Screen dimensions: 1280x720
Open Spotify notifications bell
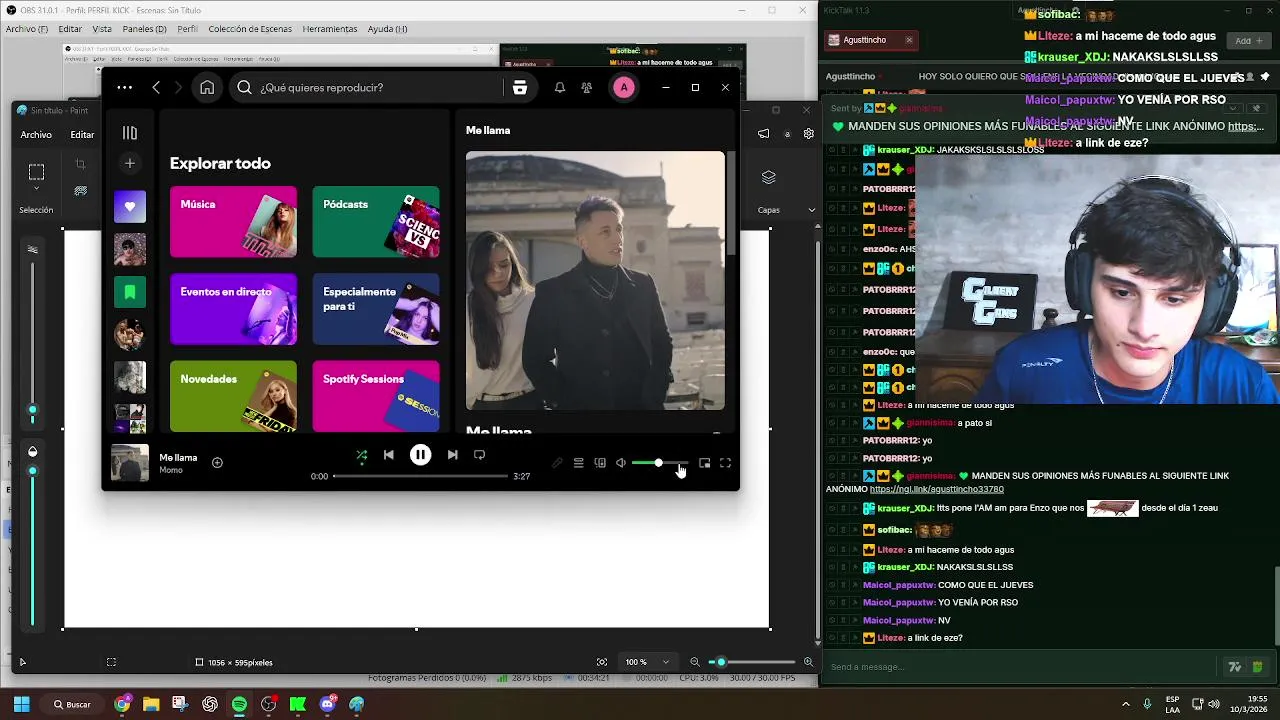[x=560, y=87]
